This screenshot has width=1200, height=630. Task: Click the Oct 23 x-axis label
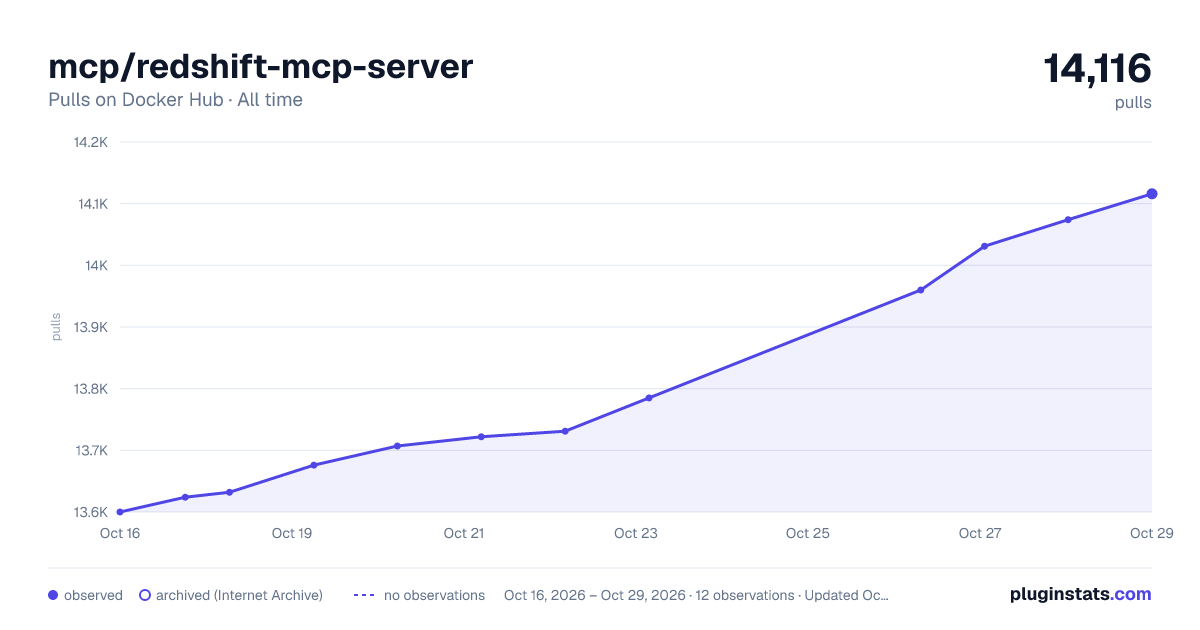(x=636, y=533)
